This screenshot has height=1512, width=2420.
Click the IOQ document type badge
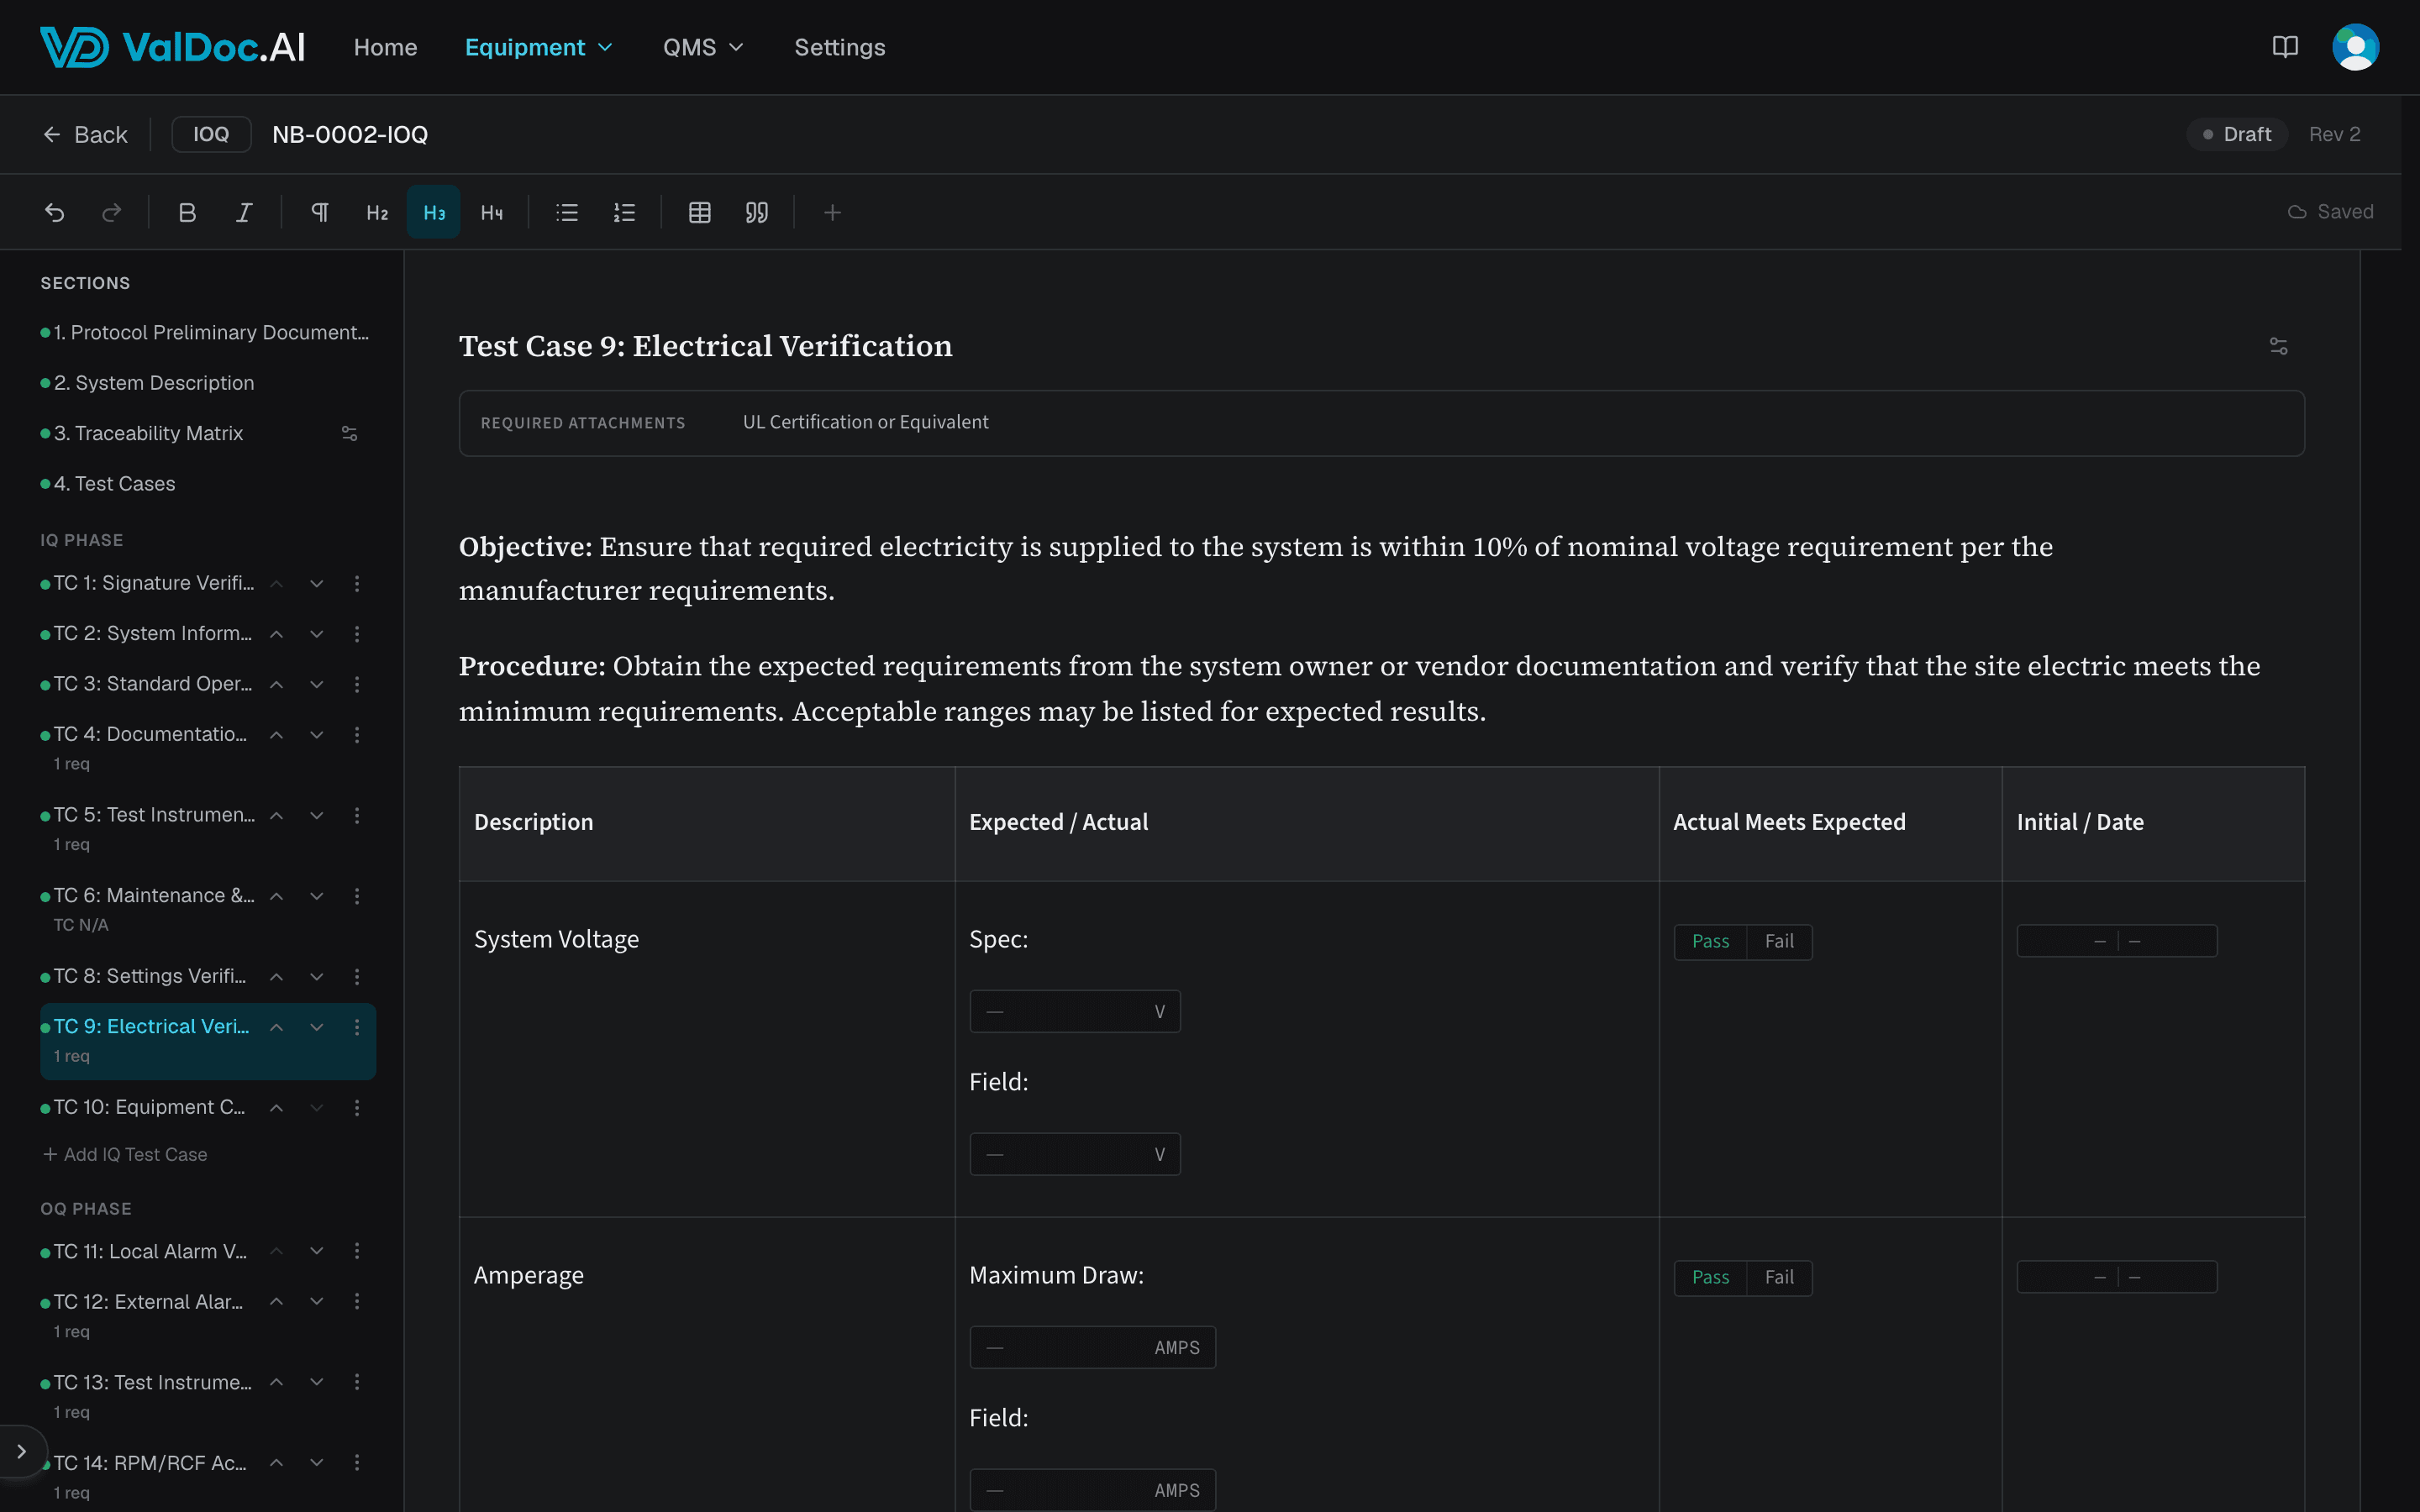point(211,134)
